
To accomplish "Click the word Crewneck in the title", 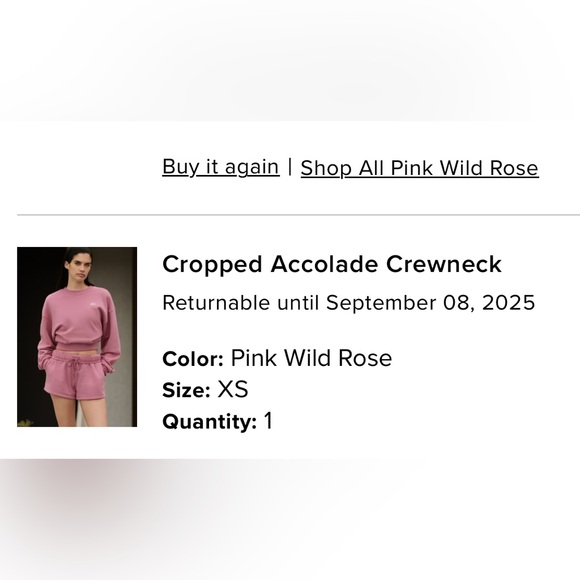I will pos(444,264).
